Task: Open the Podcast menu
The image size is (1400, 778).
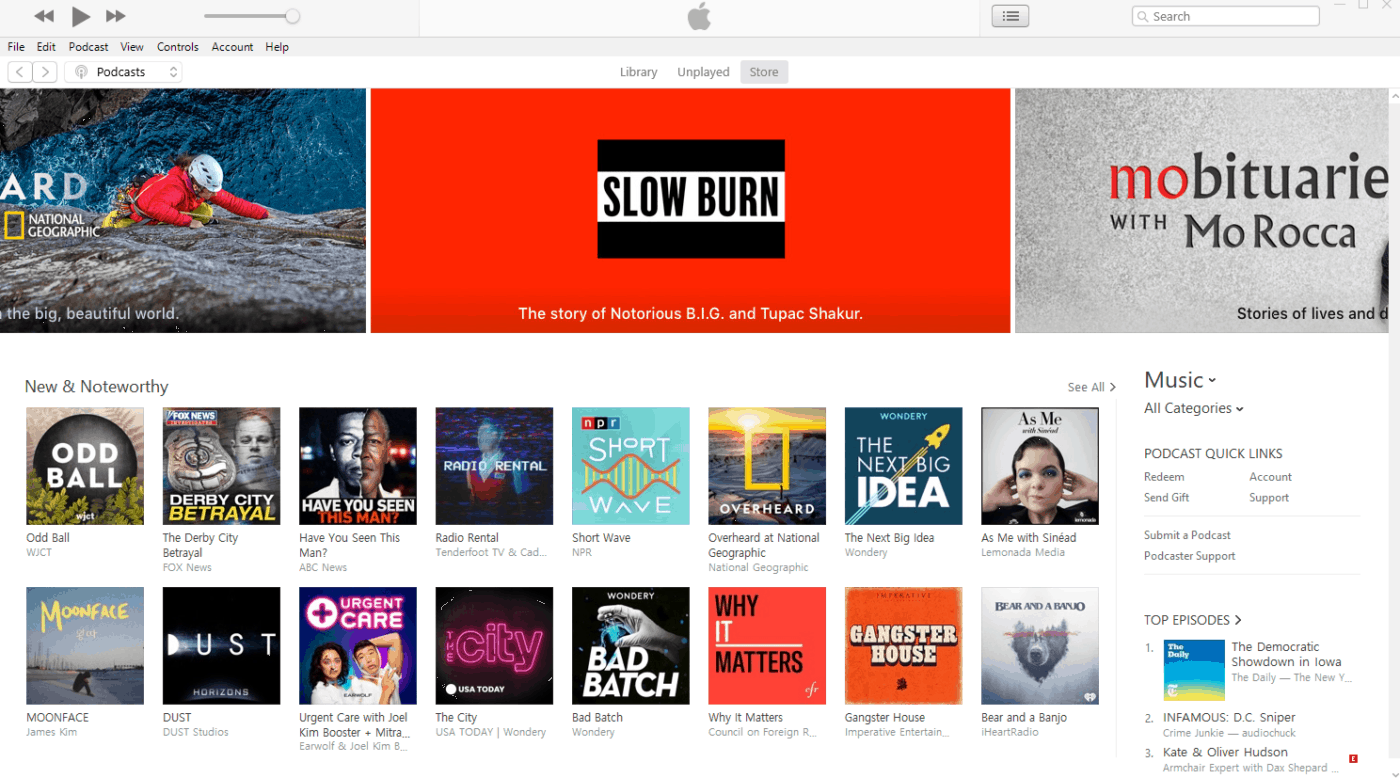Action: tap(88, 46)
